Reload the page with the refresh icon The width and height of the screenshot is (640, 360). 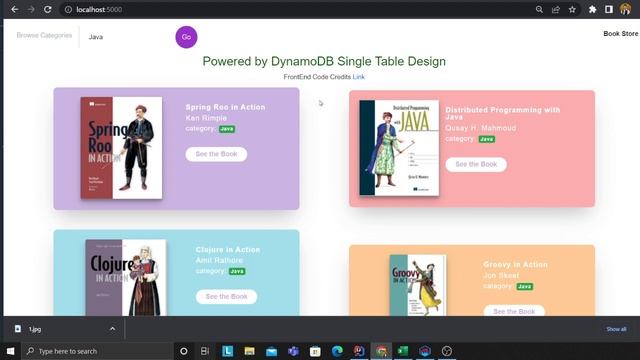pos(47,9)
